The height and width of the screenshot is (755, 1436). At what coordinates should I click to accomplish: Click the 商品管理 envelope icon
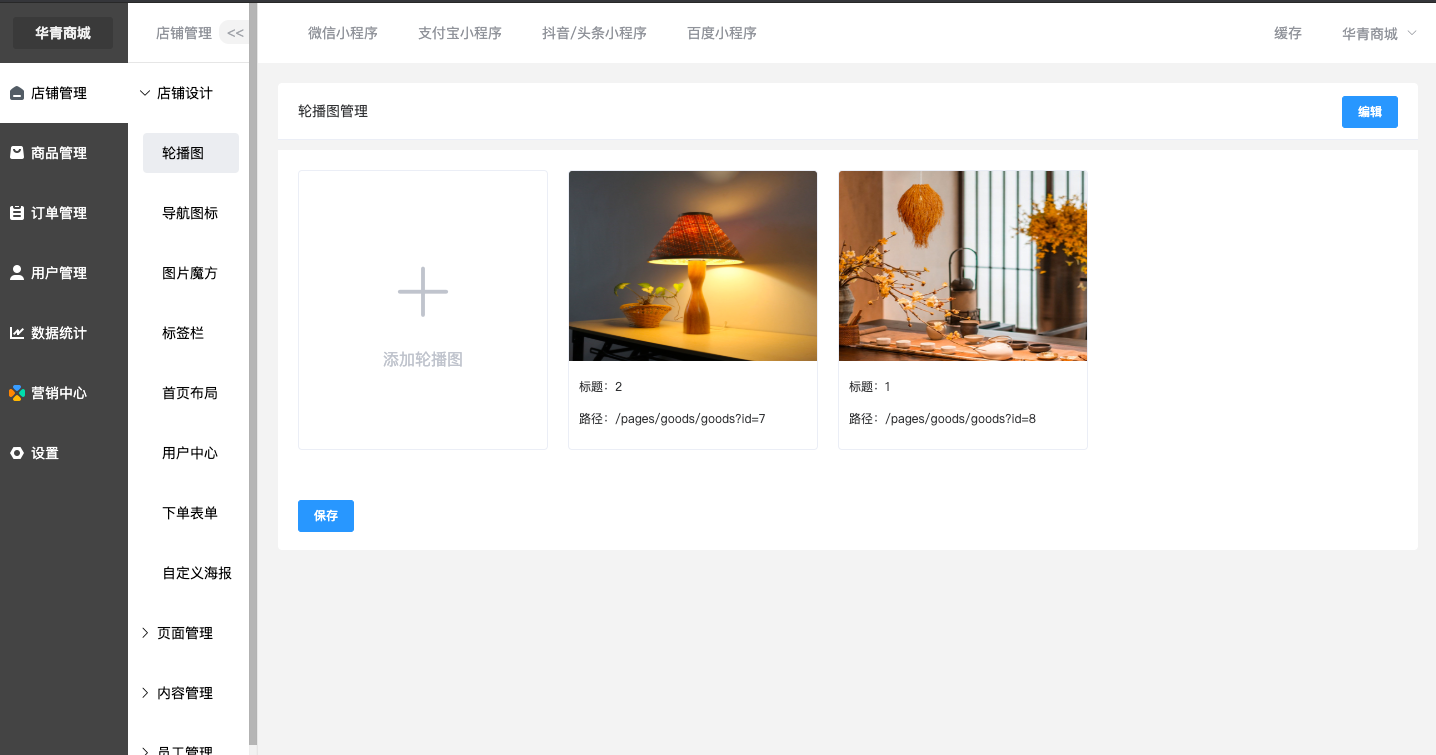[x=17, y=153]
